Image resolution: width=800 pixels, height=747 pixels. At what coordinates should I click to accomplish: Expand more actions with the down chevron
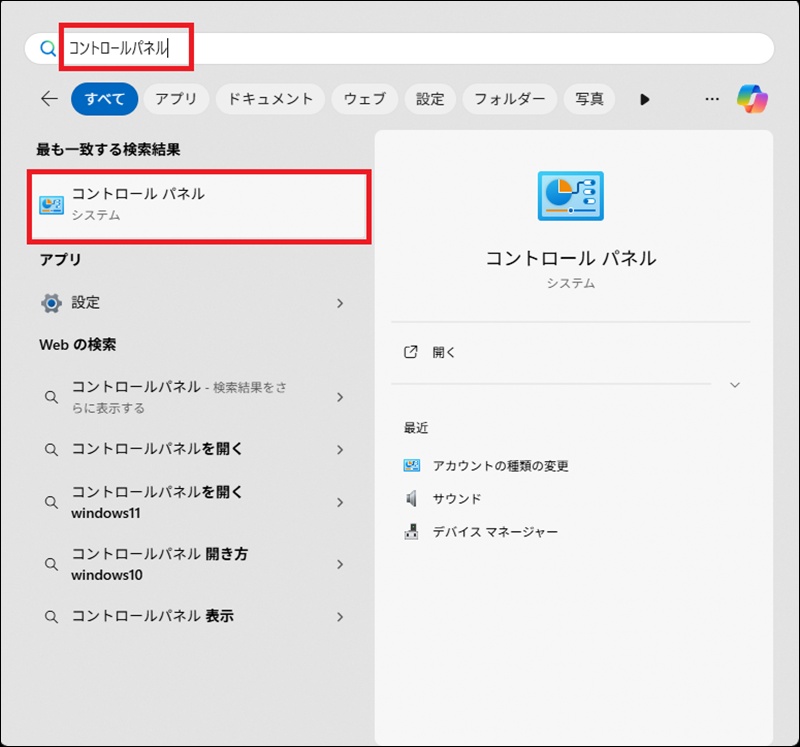coord(735,385)
